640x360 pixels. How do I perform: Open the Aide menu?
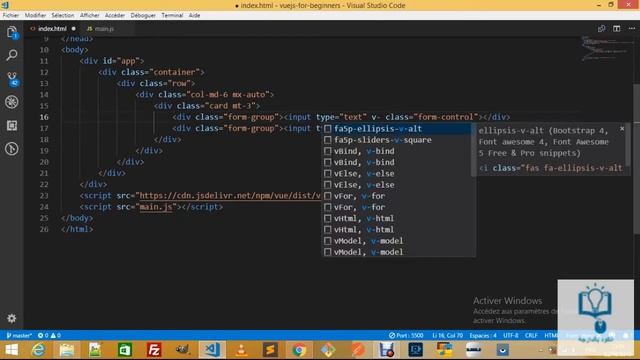pyautogui.click(x=194, y=15)
